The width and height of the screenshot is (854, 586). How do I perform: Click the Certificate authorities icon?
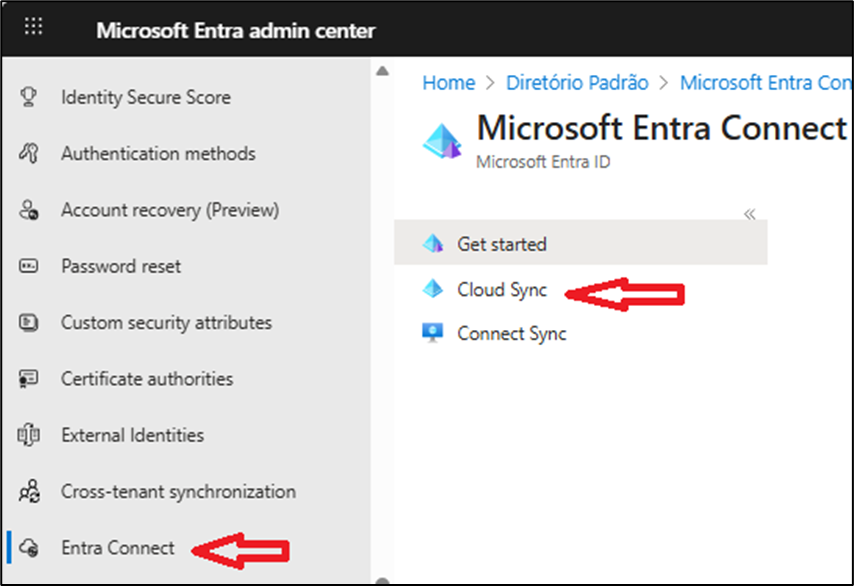(29, 379)
